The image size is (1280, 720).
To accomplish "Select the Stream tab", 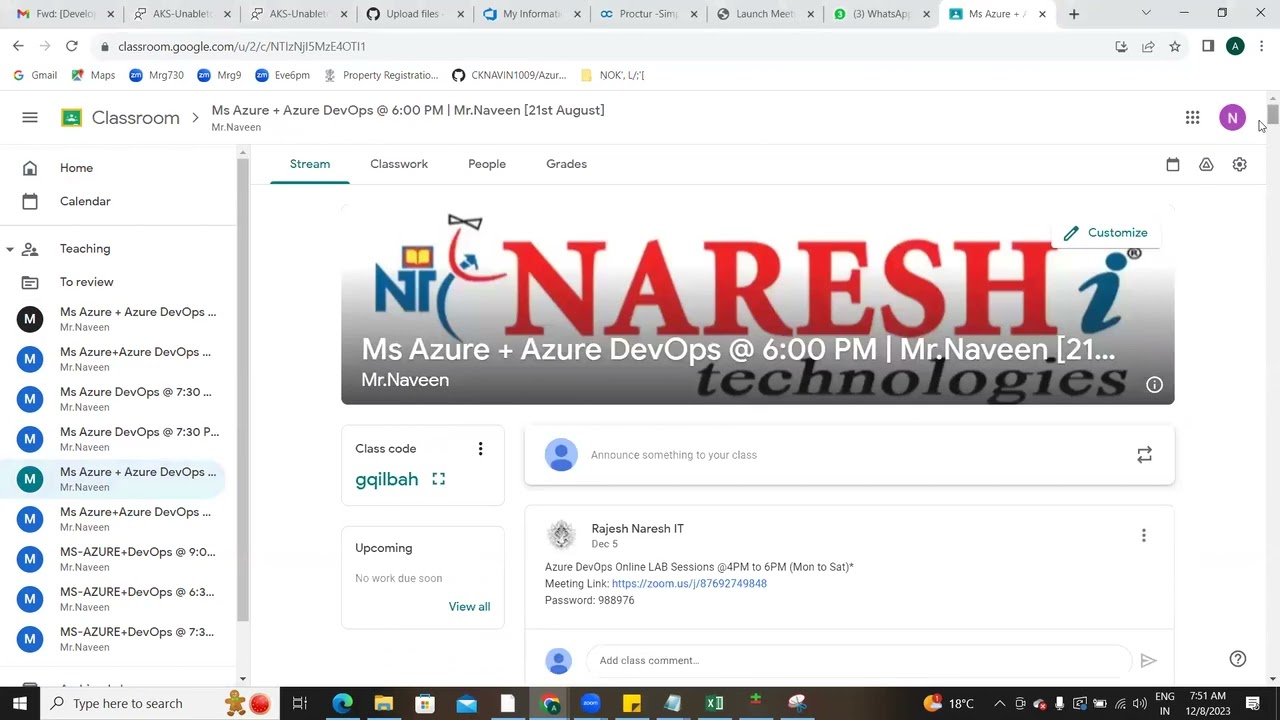I will (310, 164).
